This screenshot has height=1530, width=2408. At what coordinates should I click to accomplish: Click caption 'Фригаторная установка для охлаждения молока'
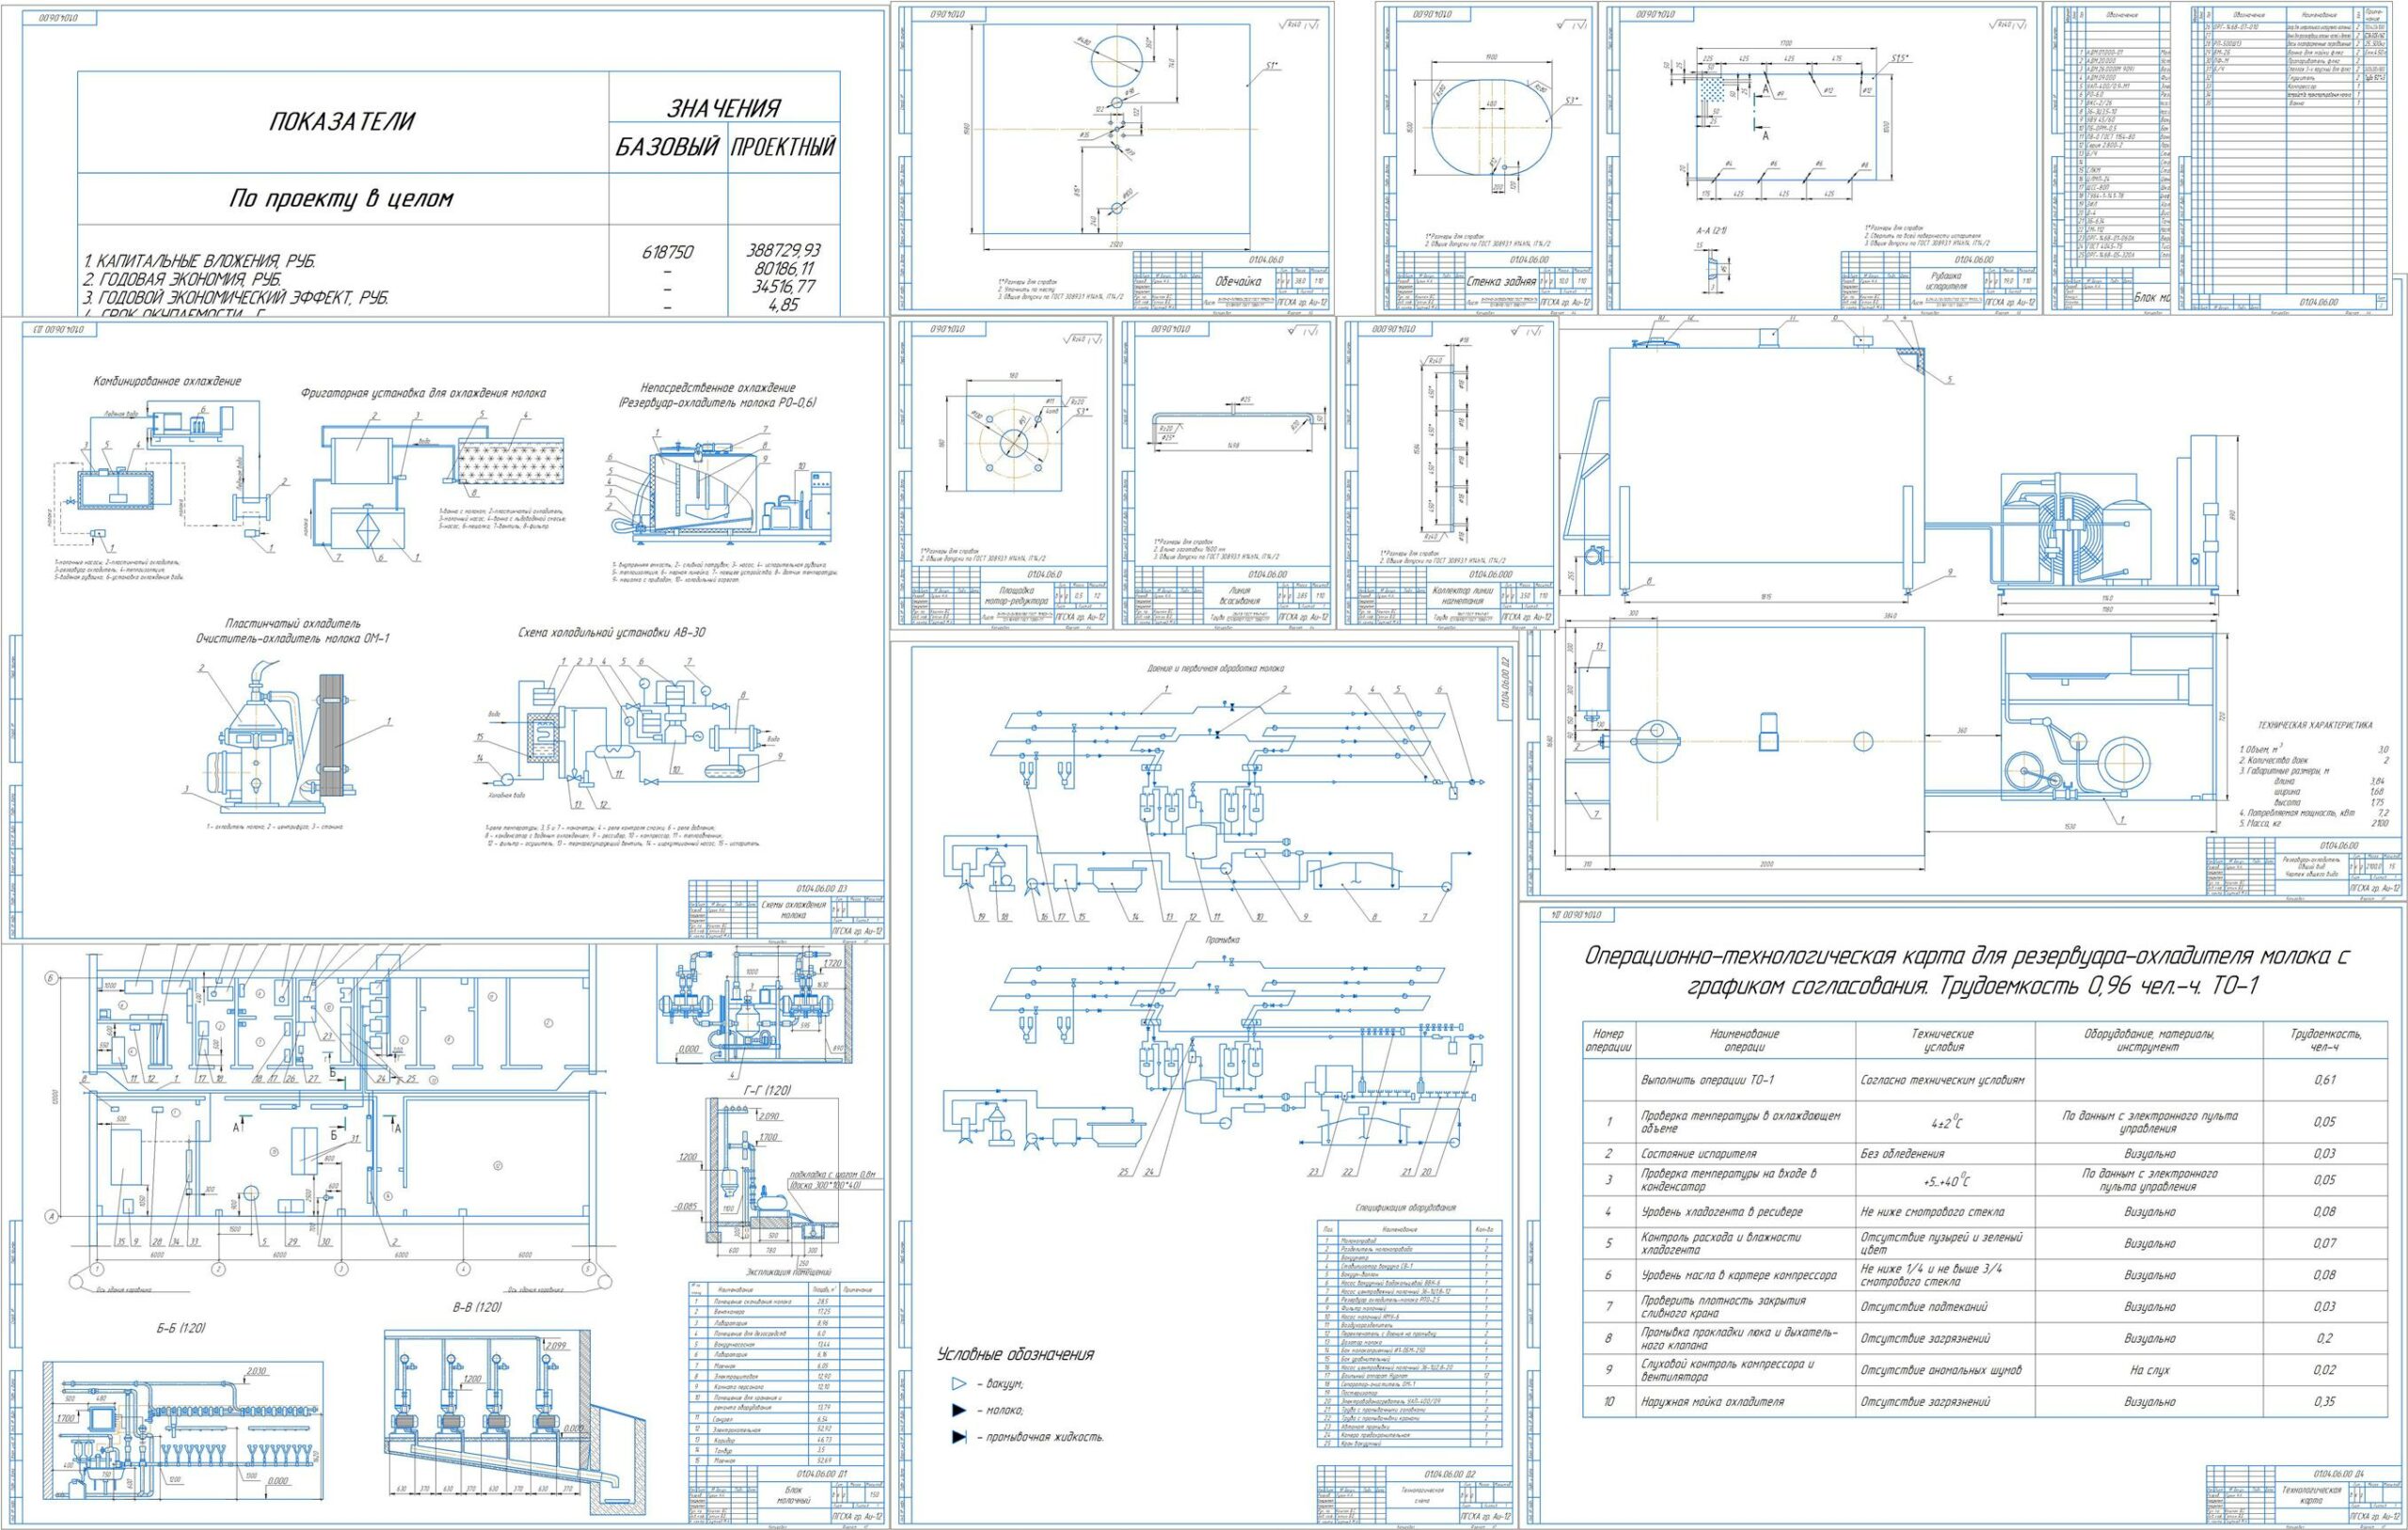(x=423, y=393)
